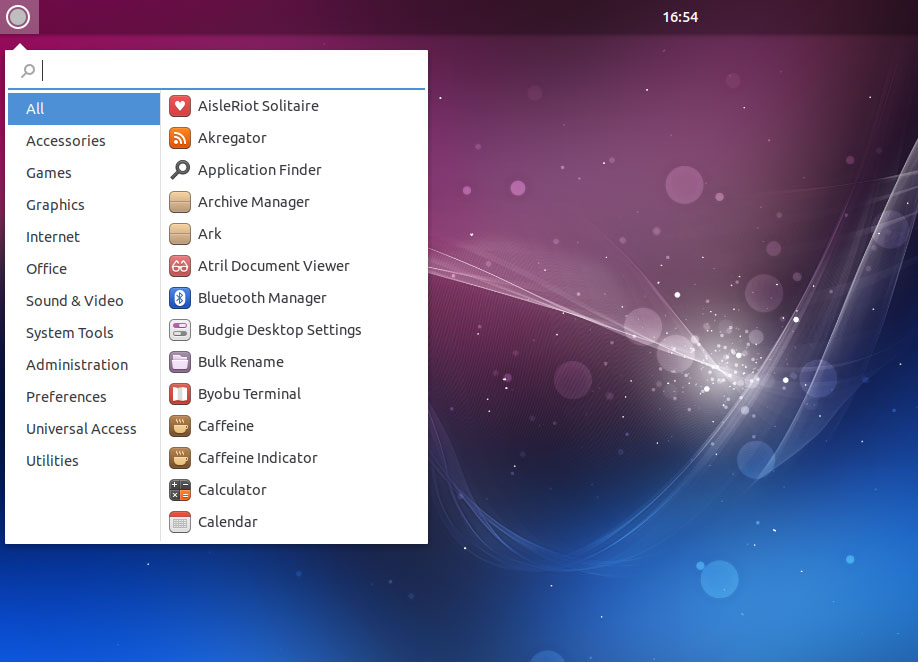Browse the Internet category
Image resolution: width=918 pixels, height=662 pixels.
tap(52, 236)
